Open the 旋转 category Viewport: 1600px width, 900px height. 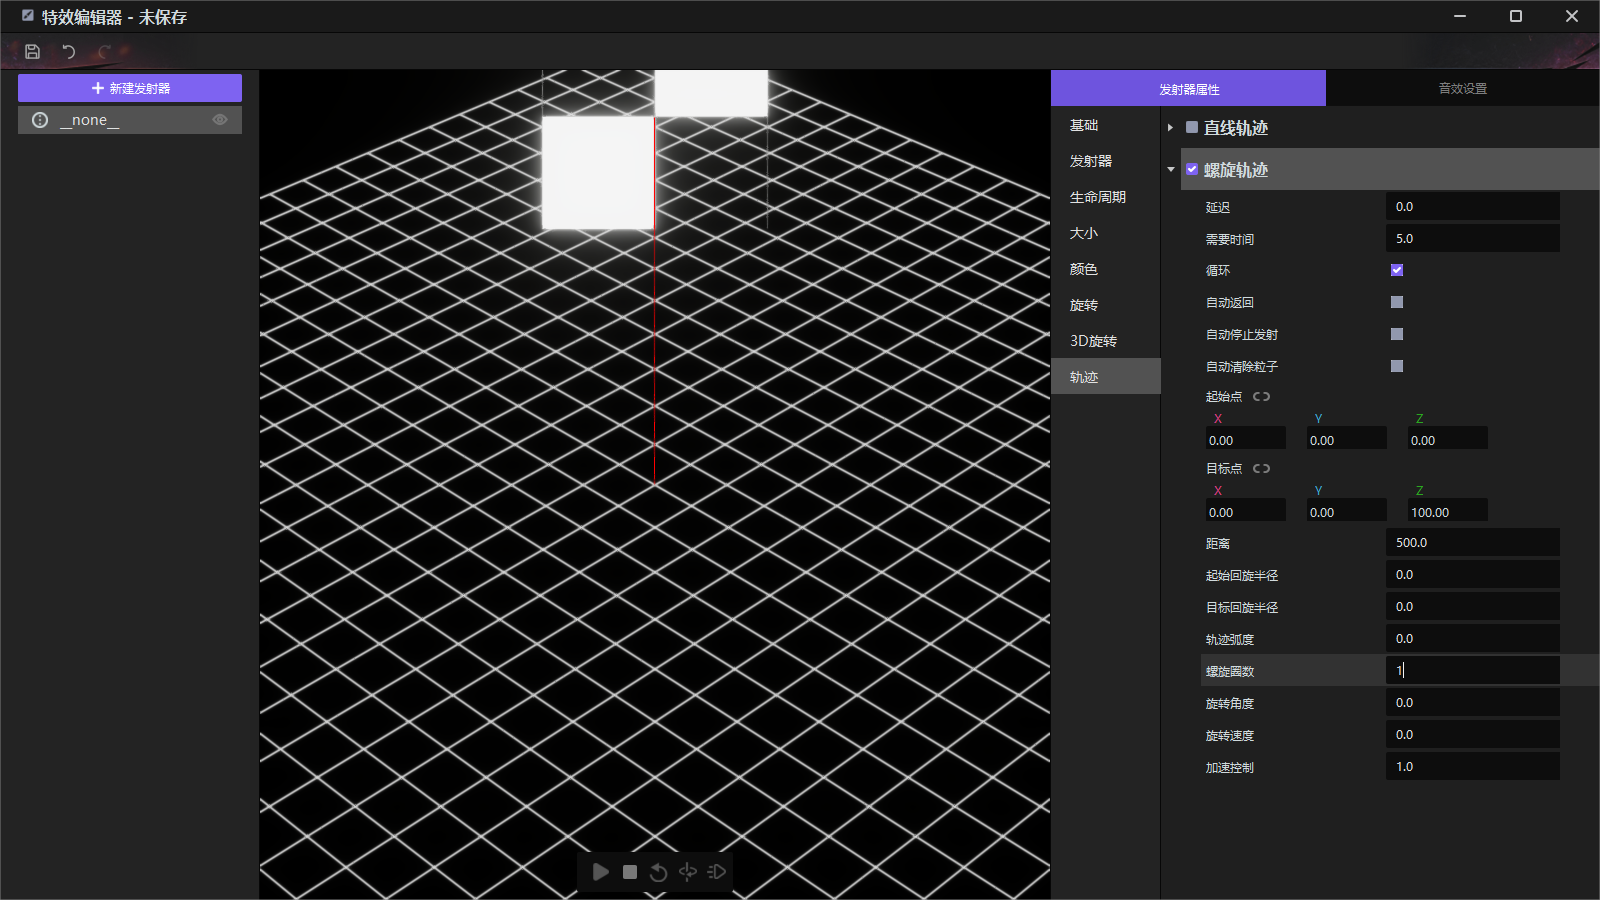[x=1106, y=305]
